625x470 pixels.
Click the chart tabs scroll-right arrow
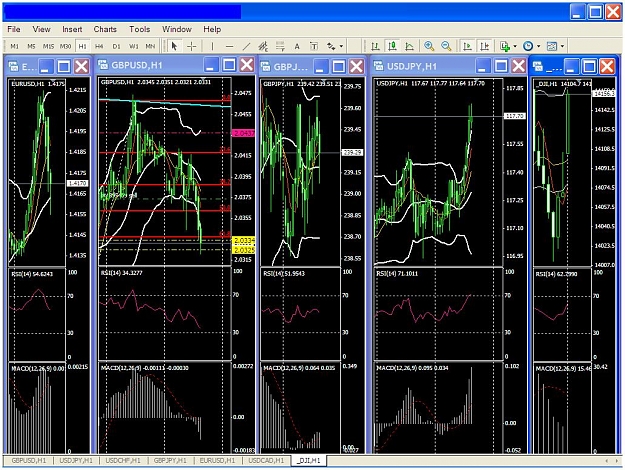pyautogui.click(x=617, y=461)
